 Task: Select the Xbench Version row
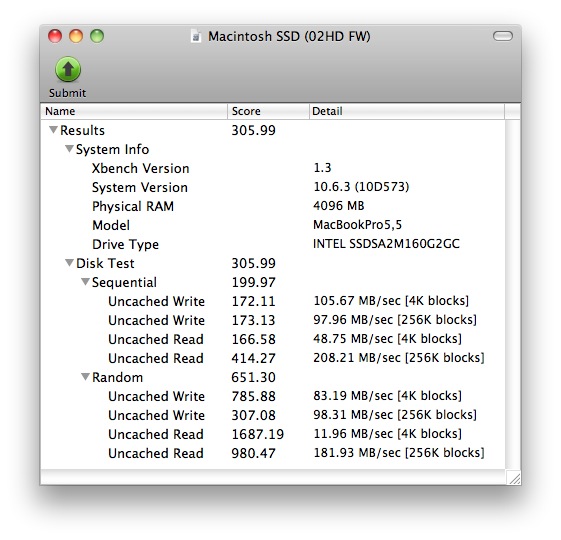point(273,168)
